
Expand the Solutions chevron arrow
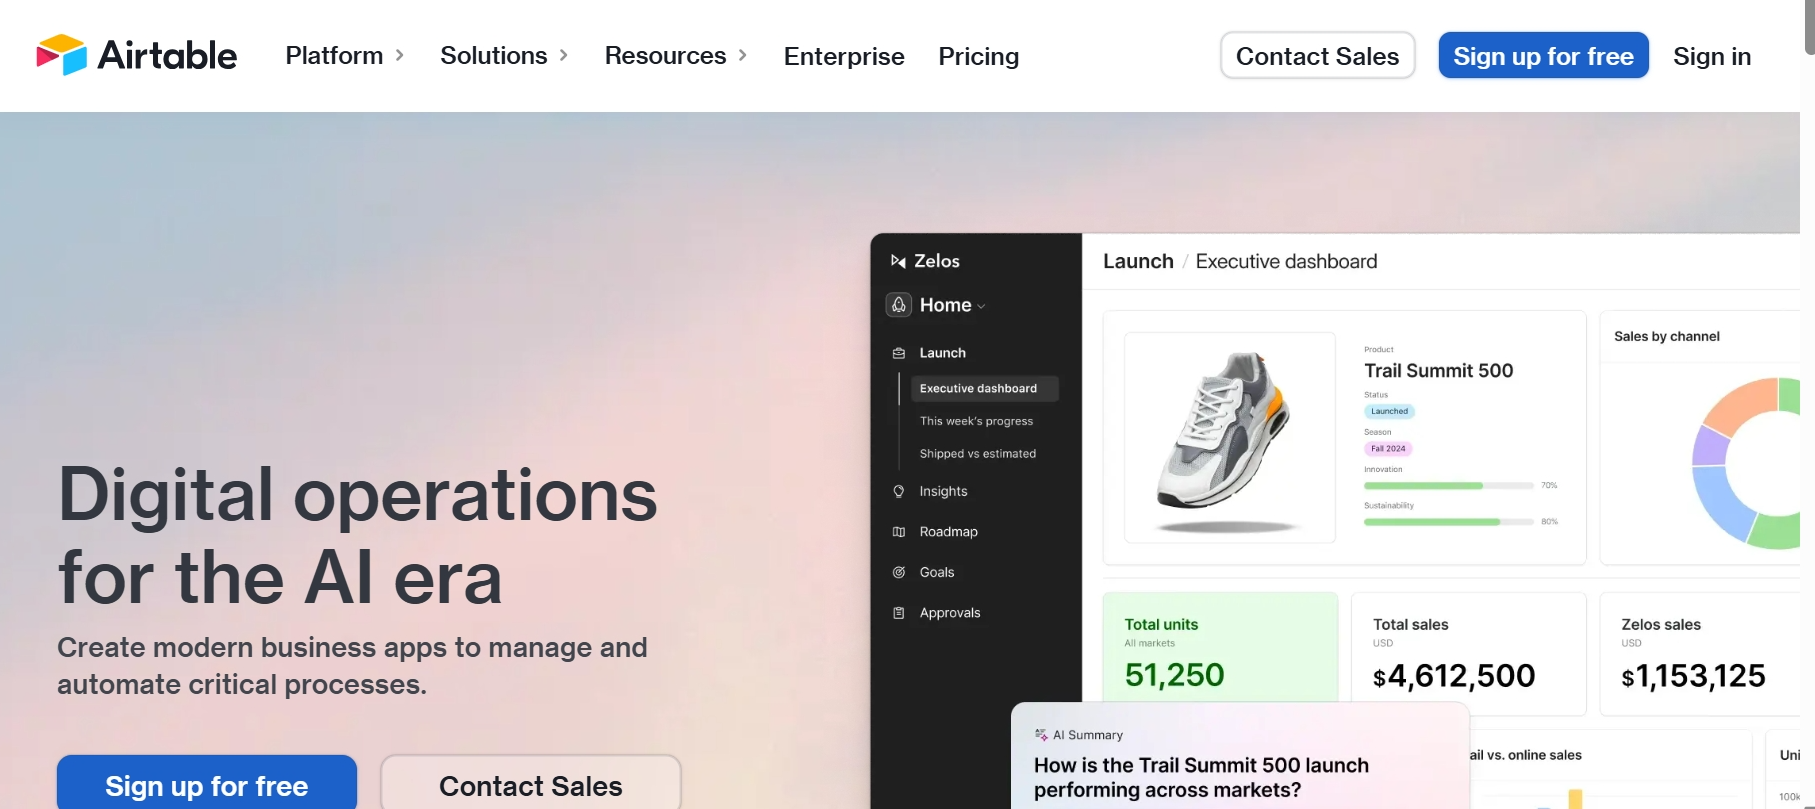point(564,56)
